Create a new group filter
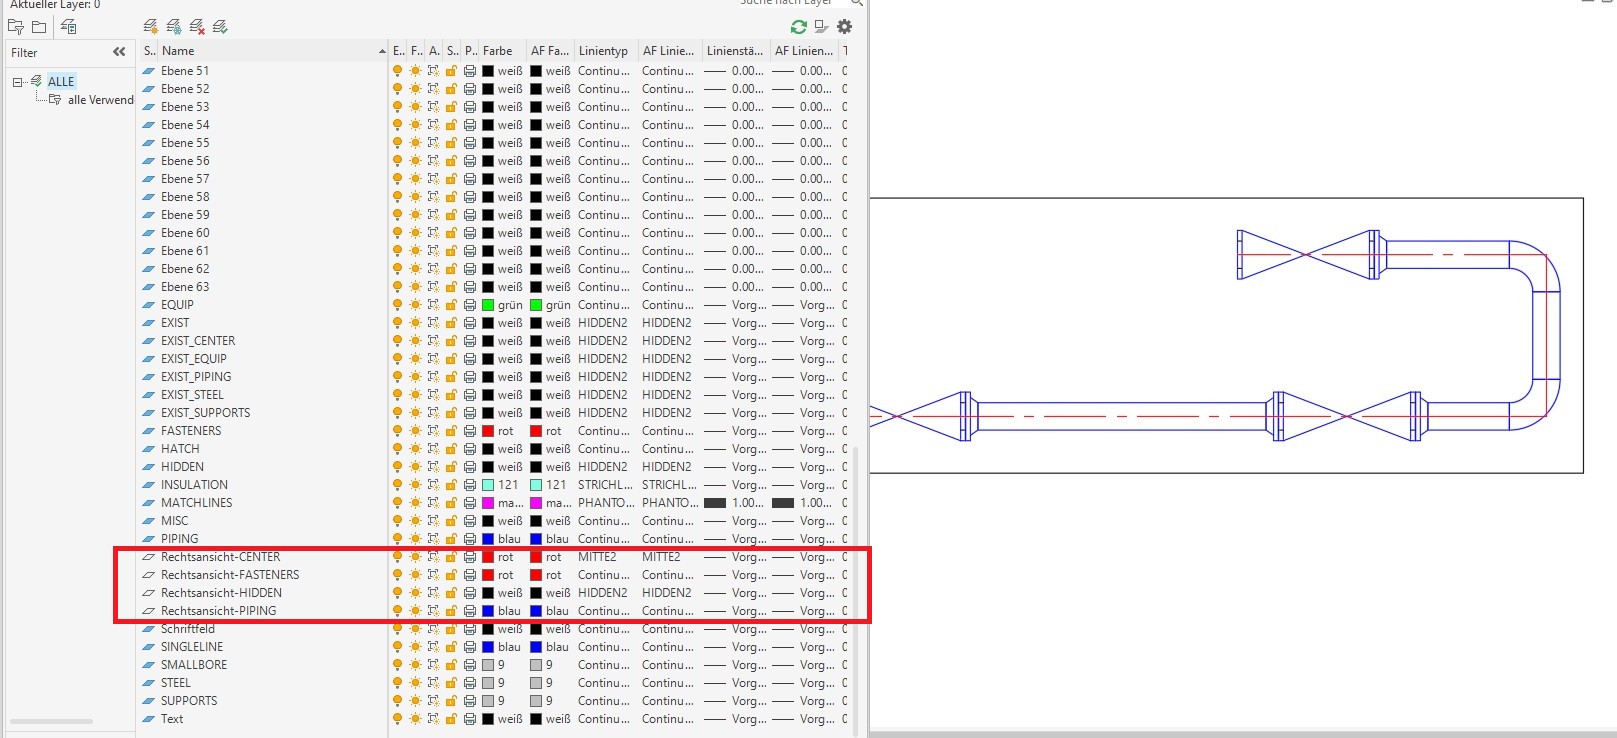Viewport: 1617px width, 738px height. point(39,27)
